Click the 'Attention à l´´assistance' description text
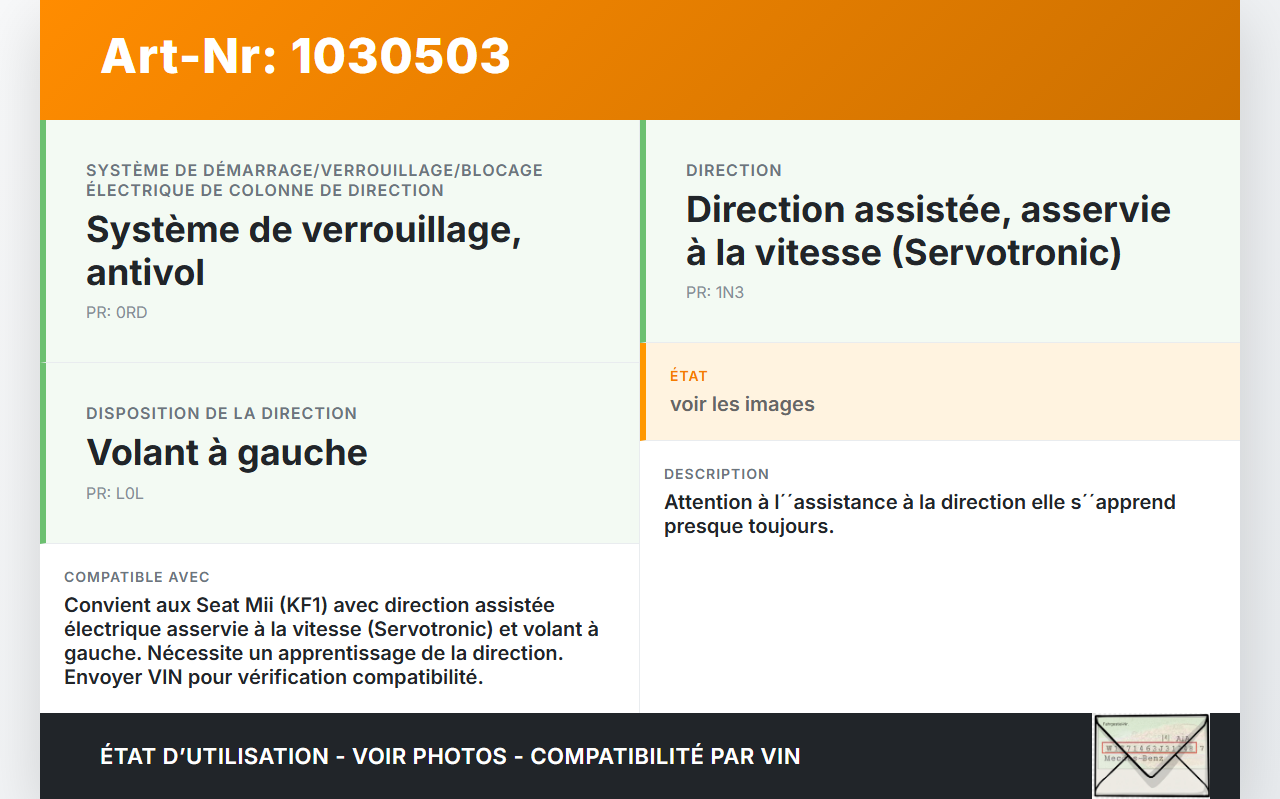Screen dimensions: 1280x799 [x=920, y=514]
